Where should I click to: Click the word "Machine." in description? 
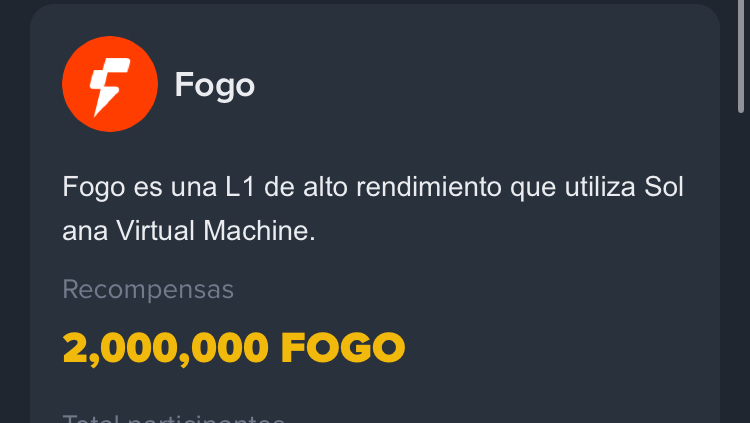pyautogui.click(x=259, y=231)
